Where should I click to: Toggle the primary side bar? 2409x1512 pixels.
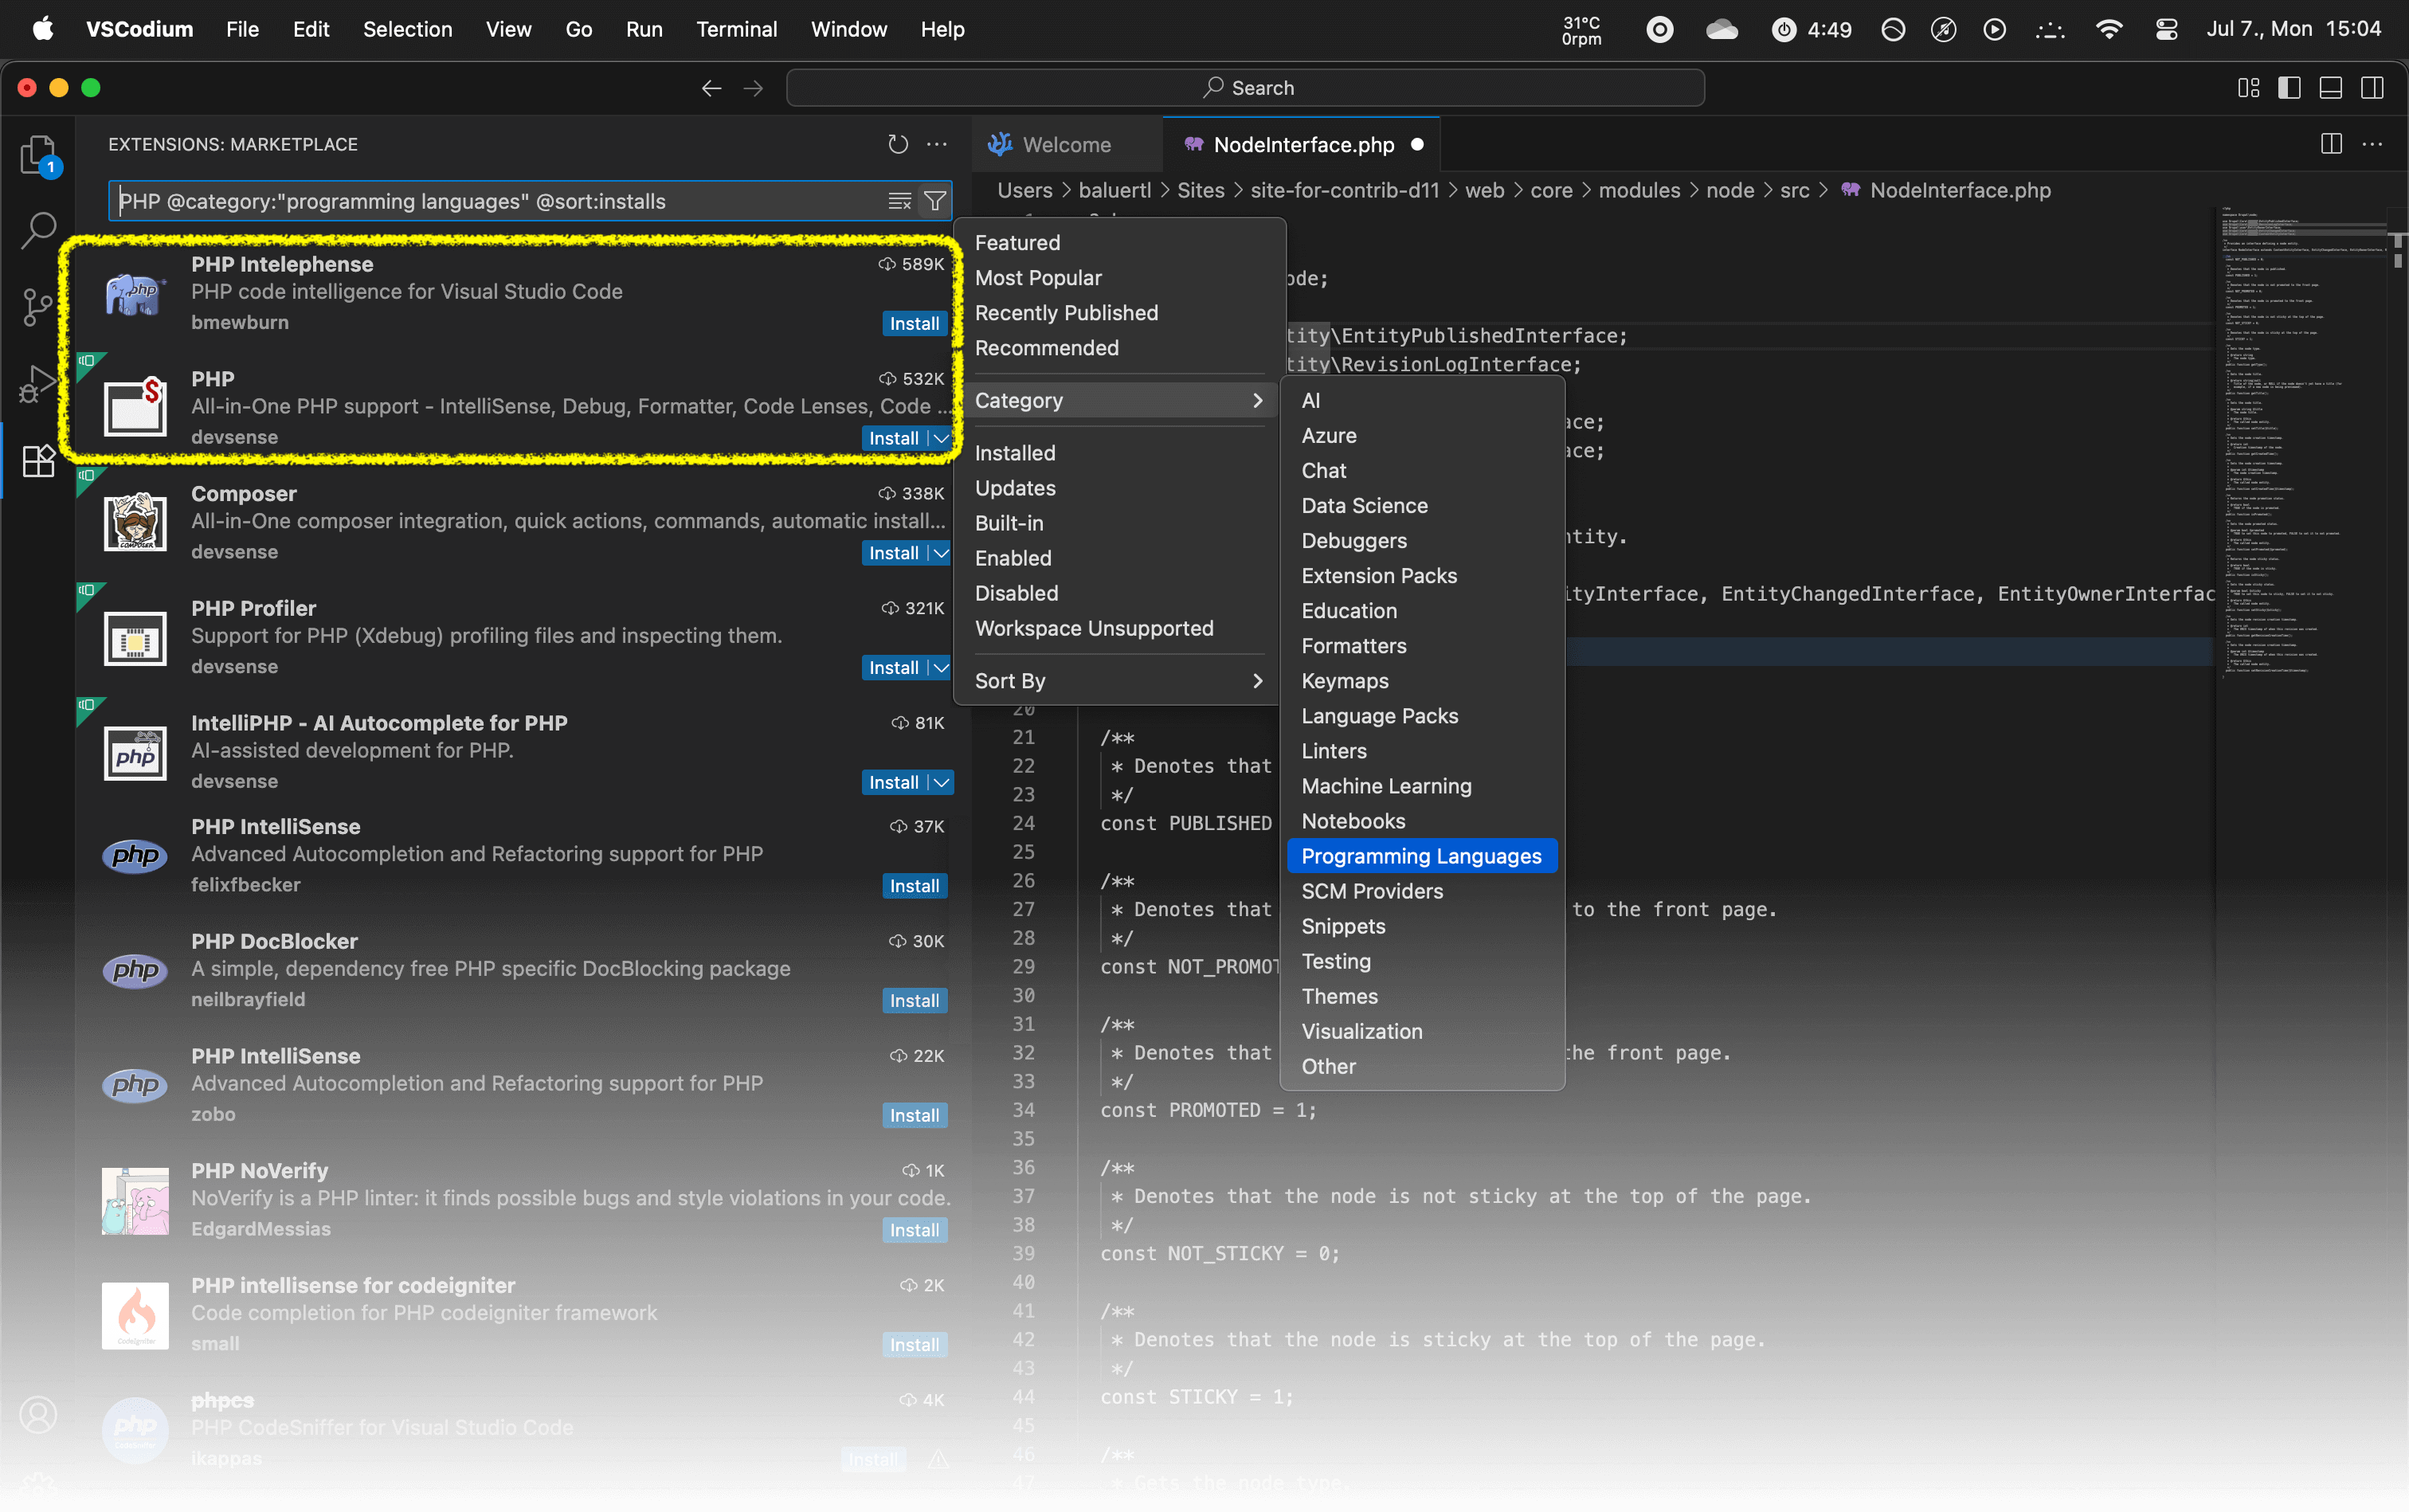[2289, 88]
